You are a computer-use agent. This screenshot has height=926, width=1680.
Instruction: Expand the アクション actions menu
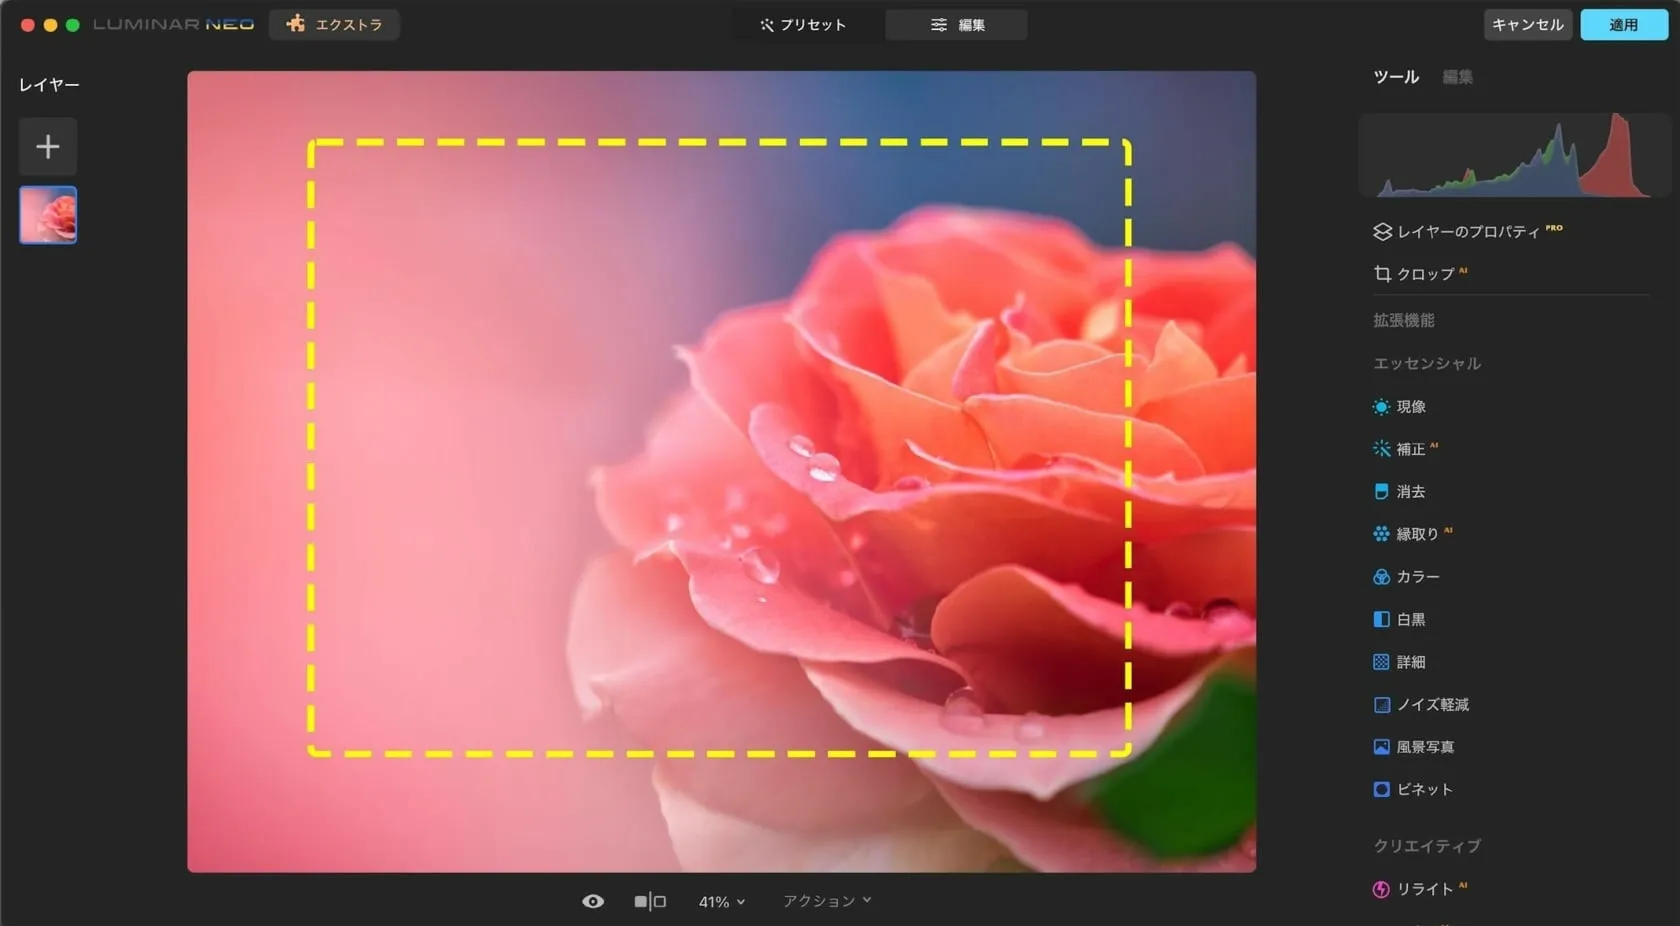point(827,902)
